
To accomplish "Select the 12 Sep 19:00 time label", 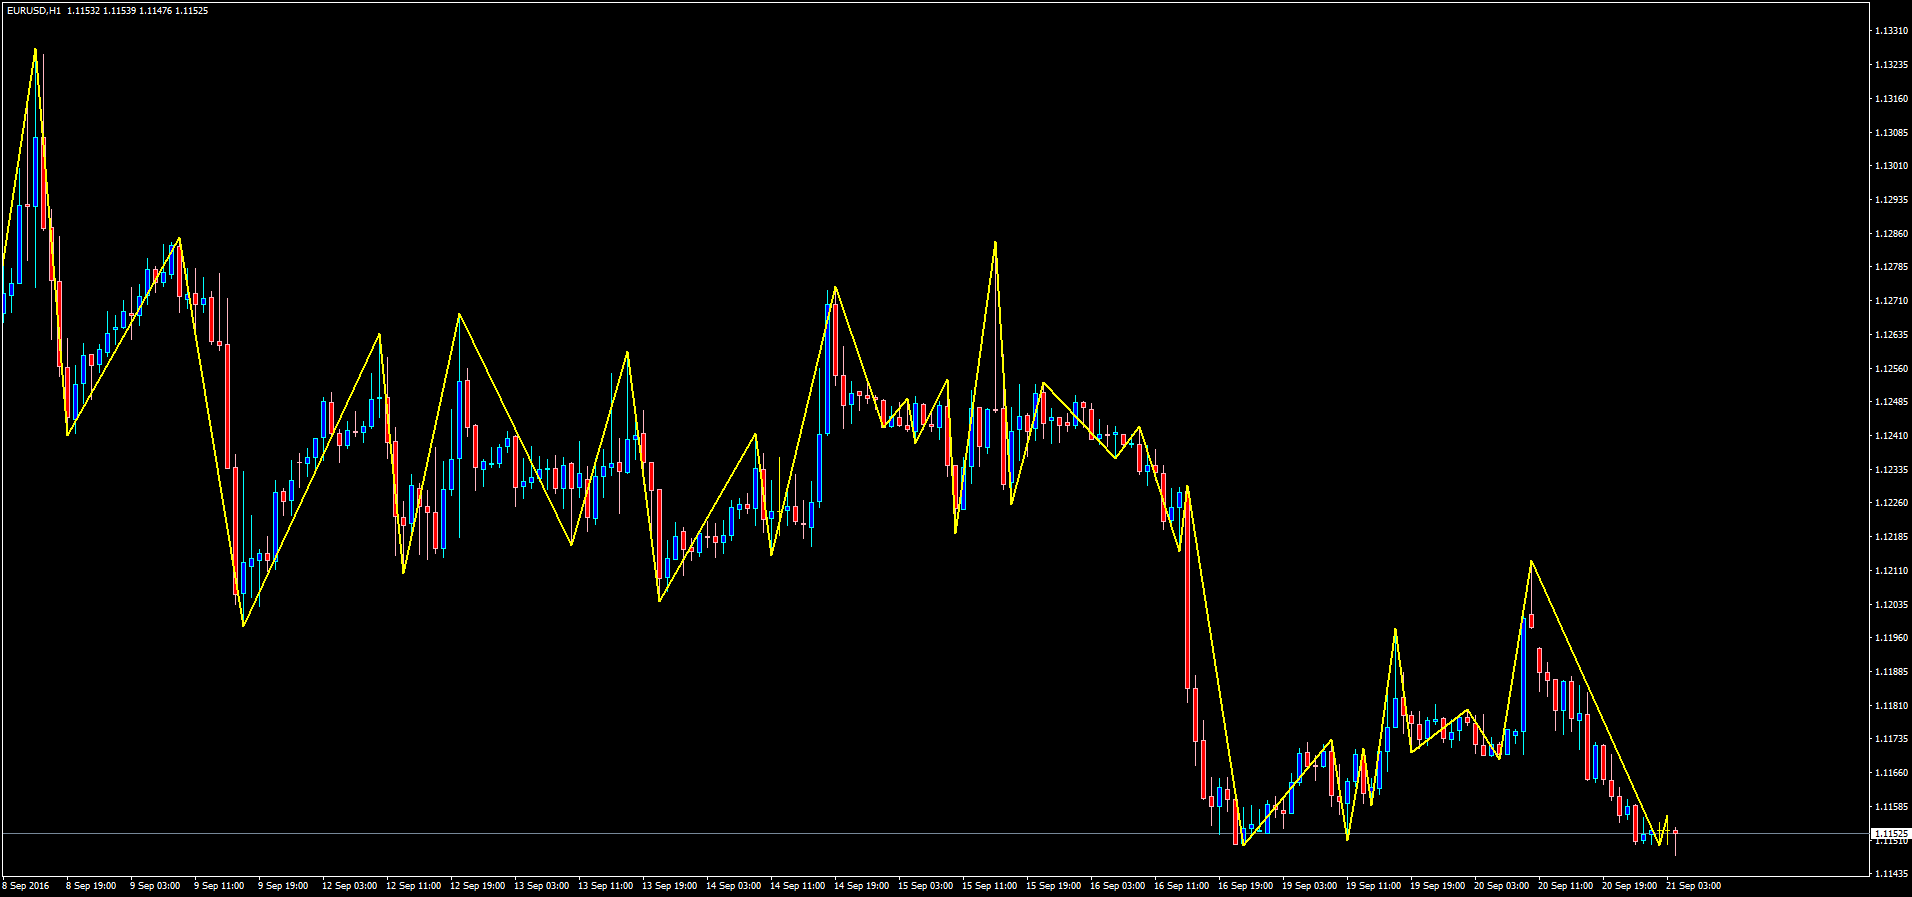I will click(477, 886).
